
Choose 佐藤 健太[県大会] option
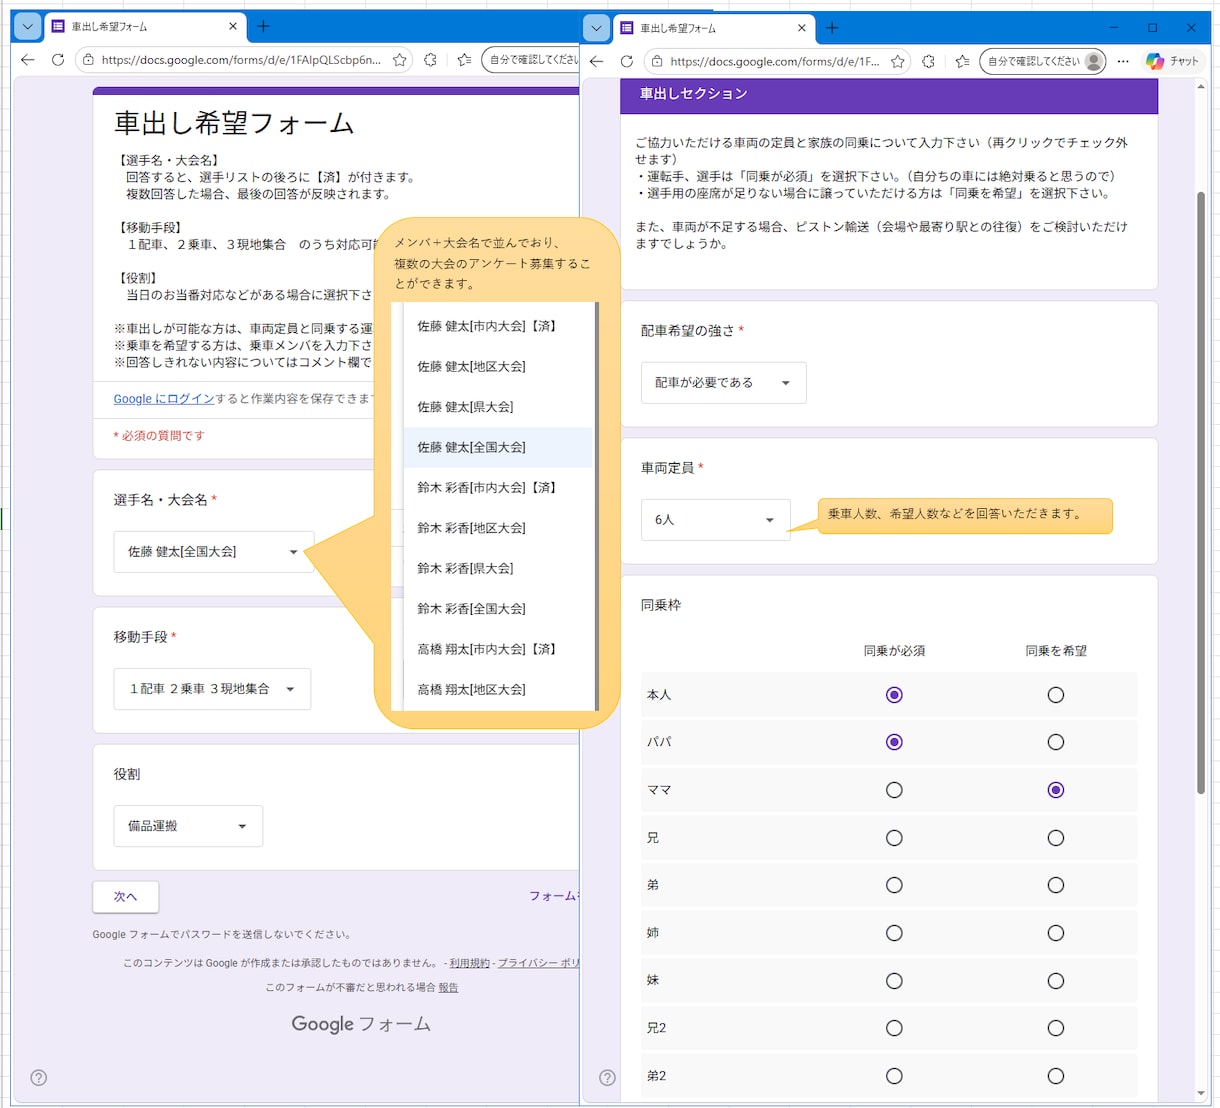[498, 407]
